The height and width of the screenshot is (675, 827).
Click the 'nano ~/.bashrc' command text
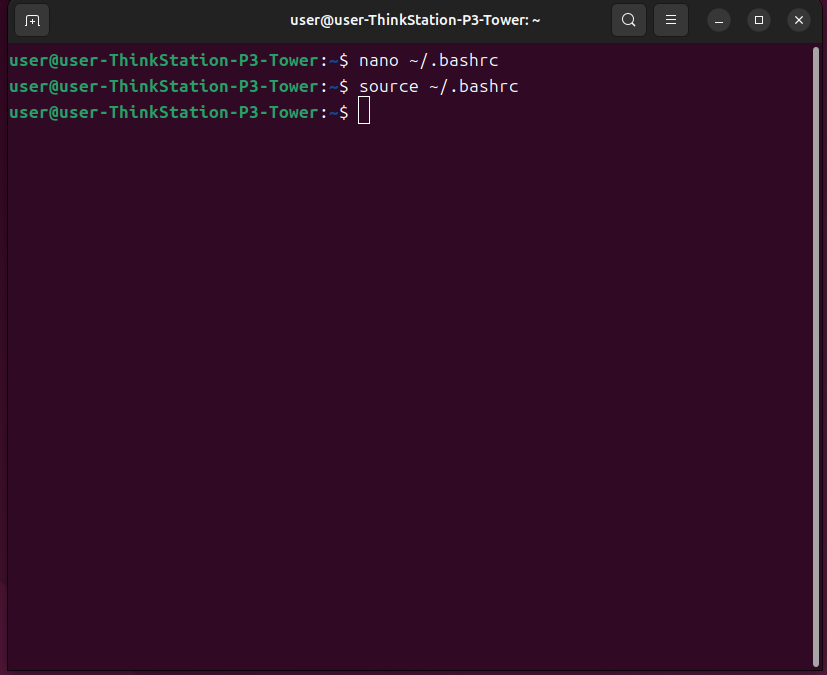428,60
